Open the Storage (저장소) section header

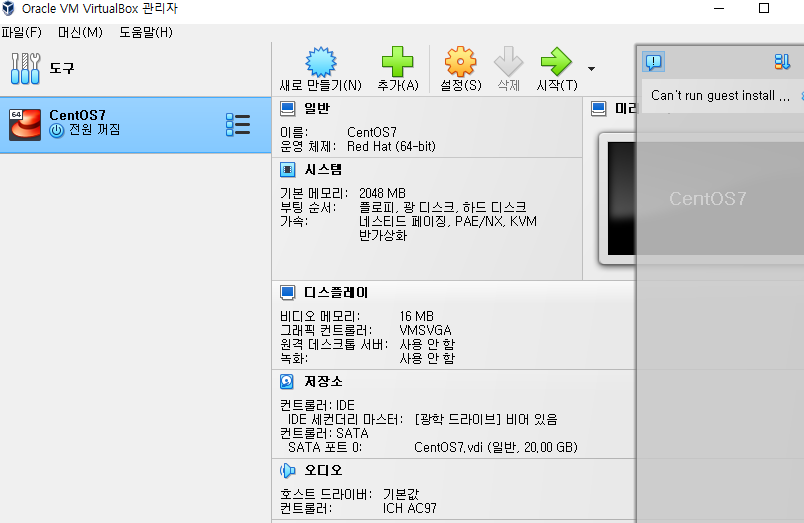pyautogui.click(x=323, y=381)
